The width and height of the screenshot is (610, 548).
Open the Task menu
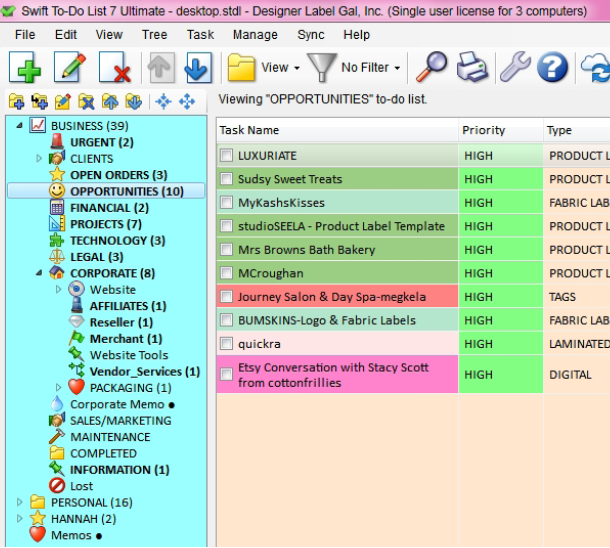(x=200, y=35)
